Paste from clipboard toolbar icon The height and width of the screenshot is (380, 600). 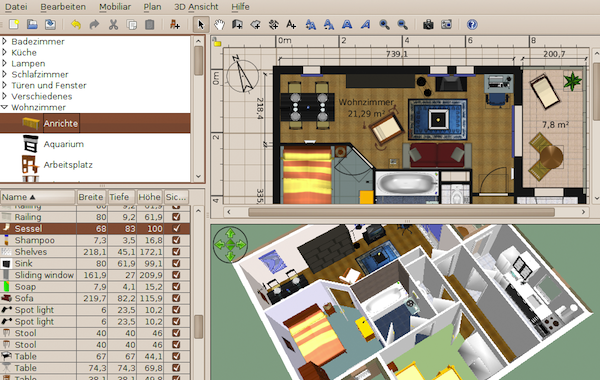(x=149, y=24)
